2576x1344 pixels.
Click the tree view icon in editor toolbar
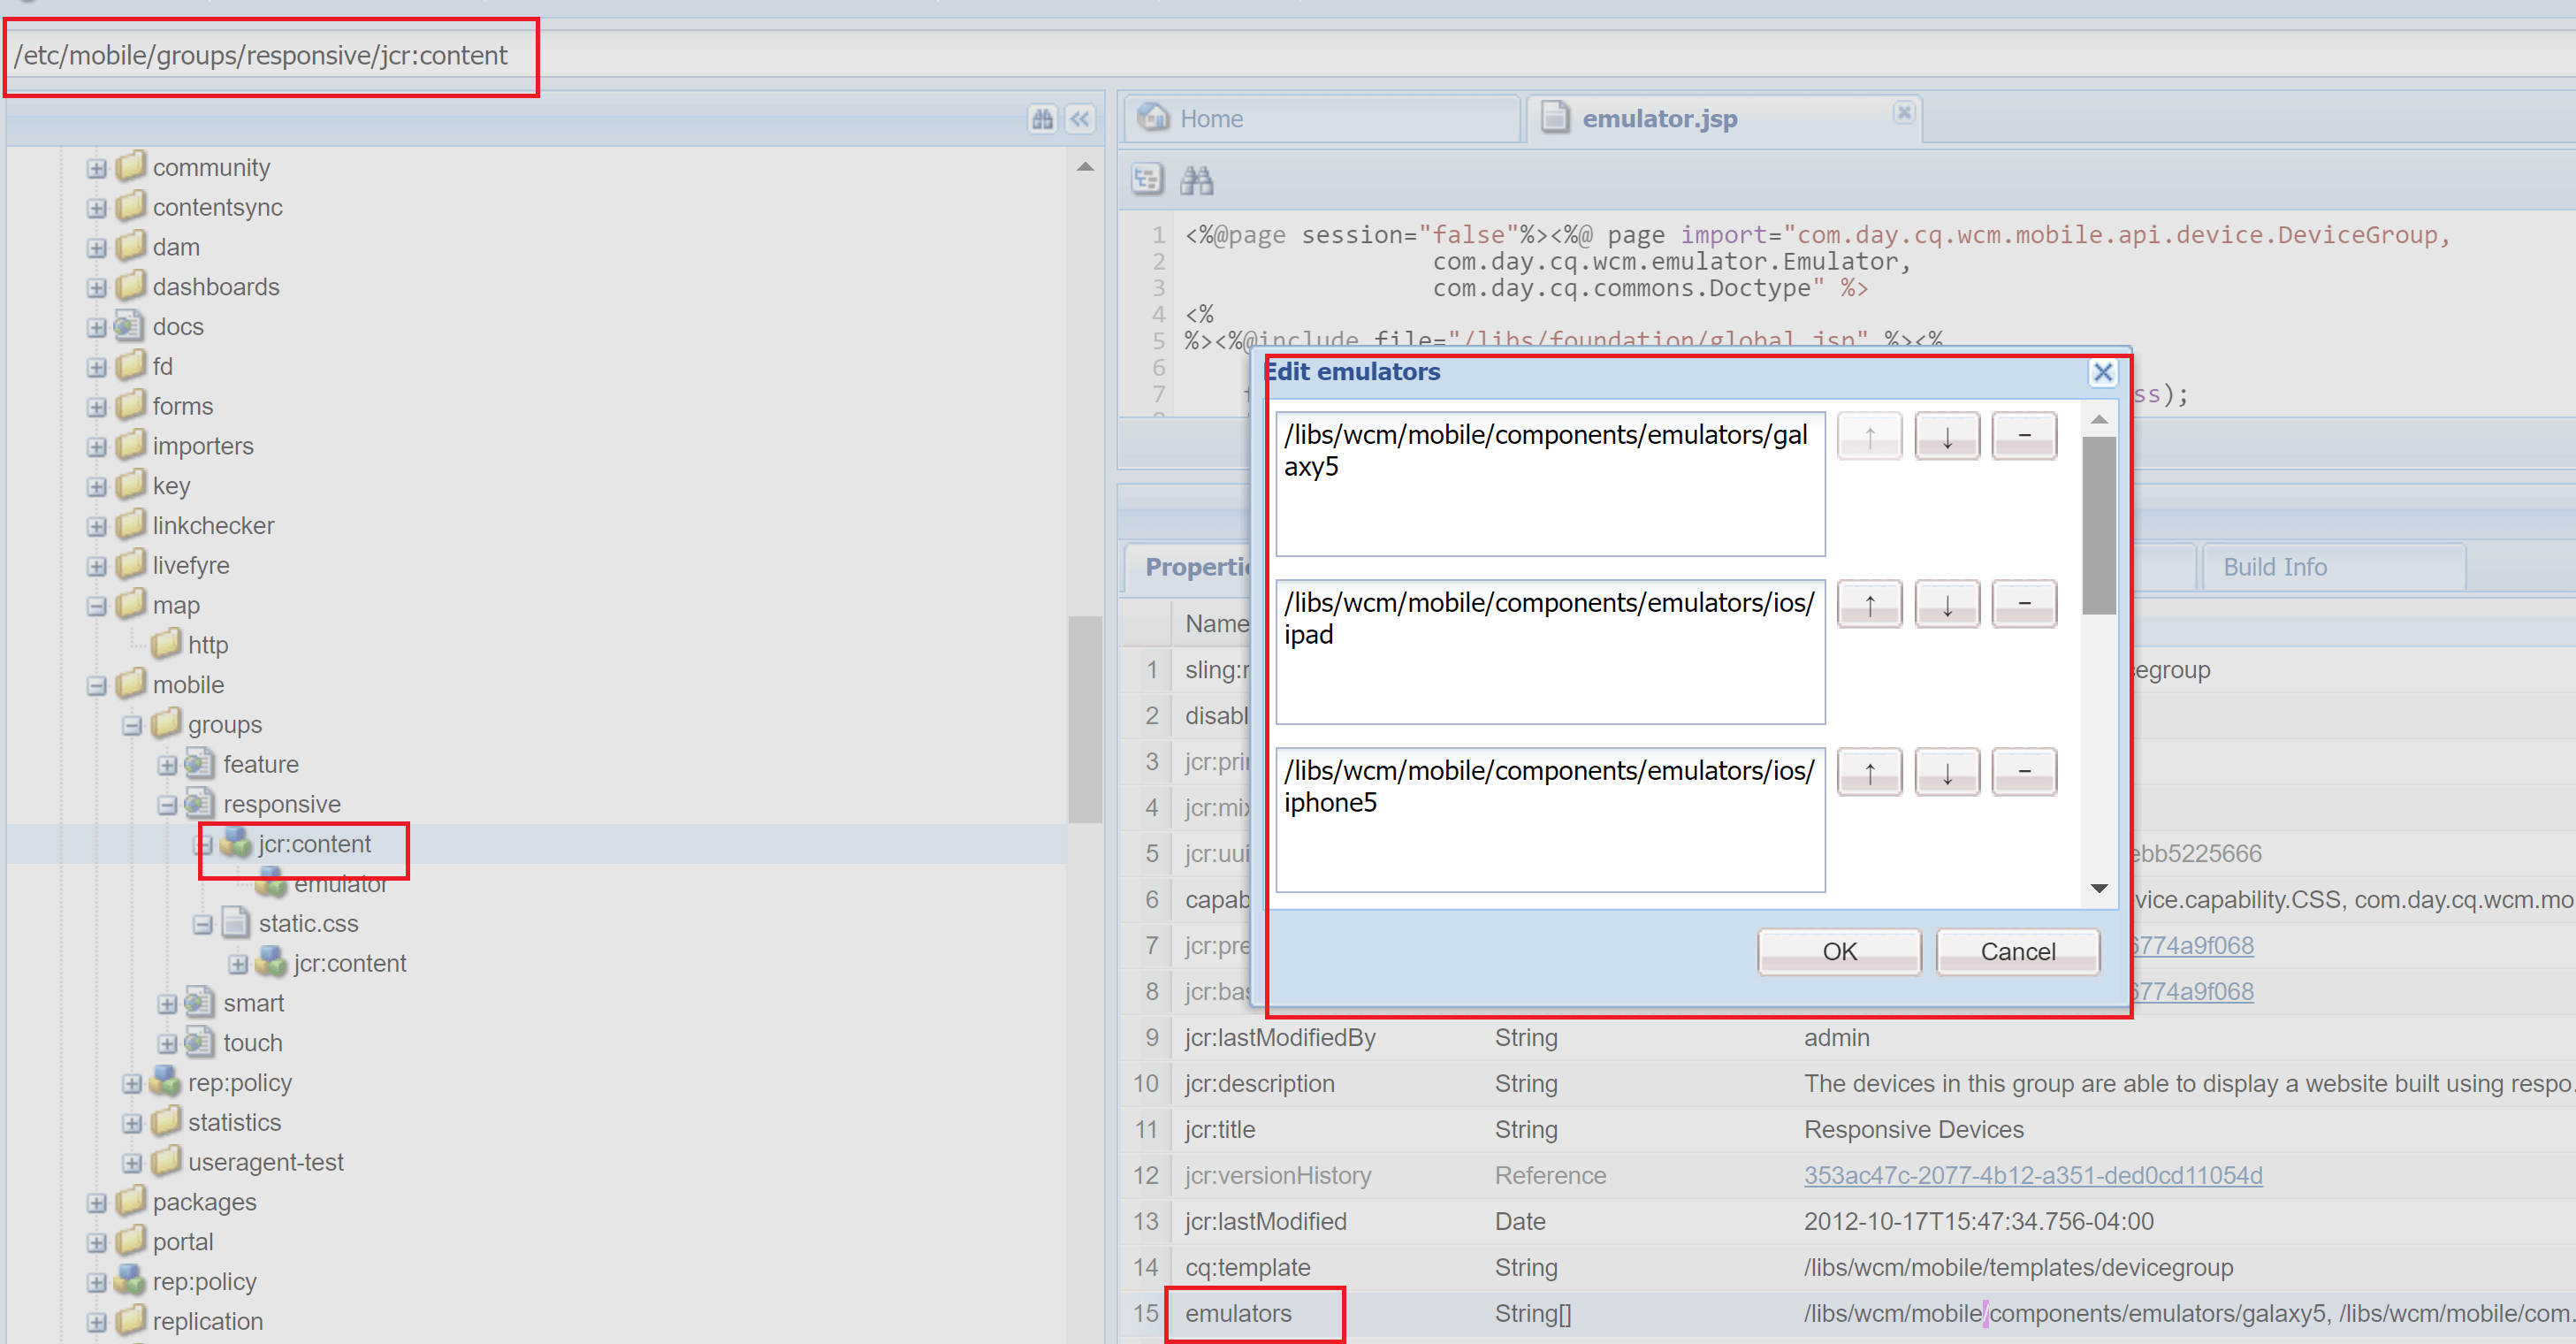[x=1147, y=180]
